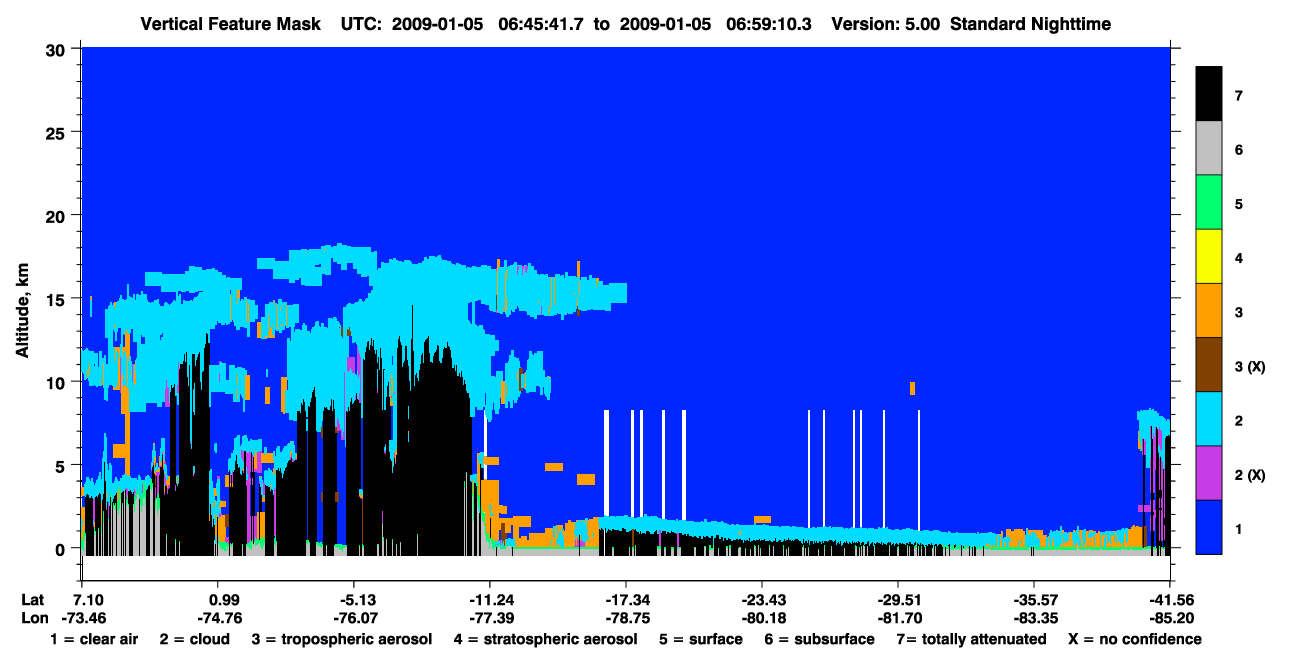Click the yellow stratospheric aerosol swatch

[x=1209, y=257]
